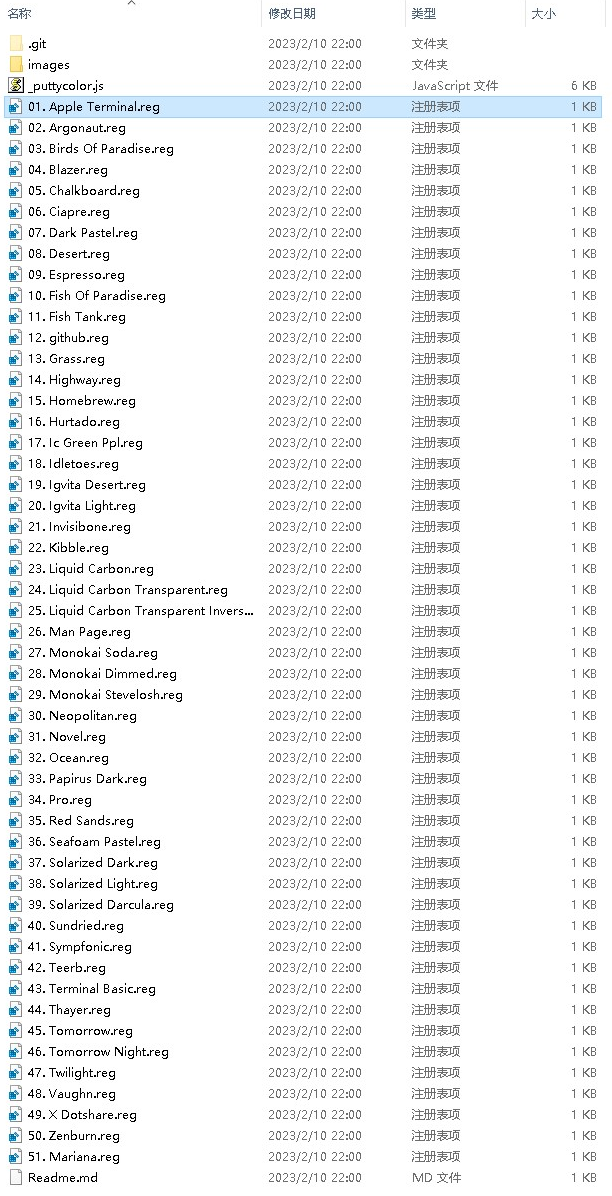The height and width of the screenshot is (1196, 612).
Task: Click the registry icon of 32. Ocean.reg
Action: 16,757
